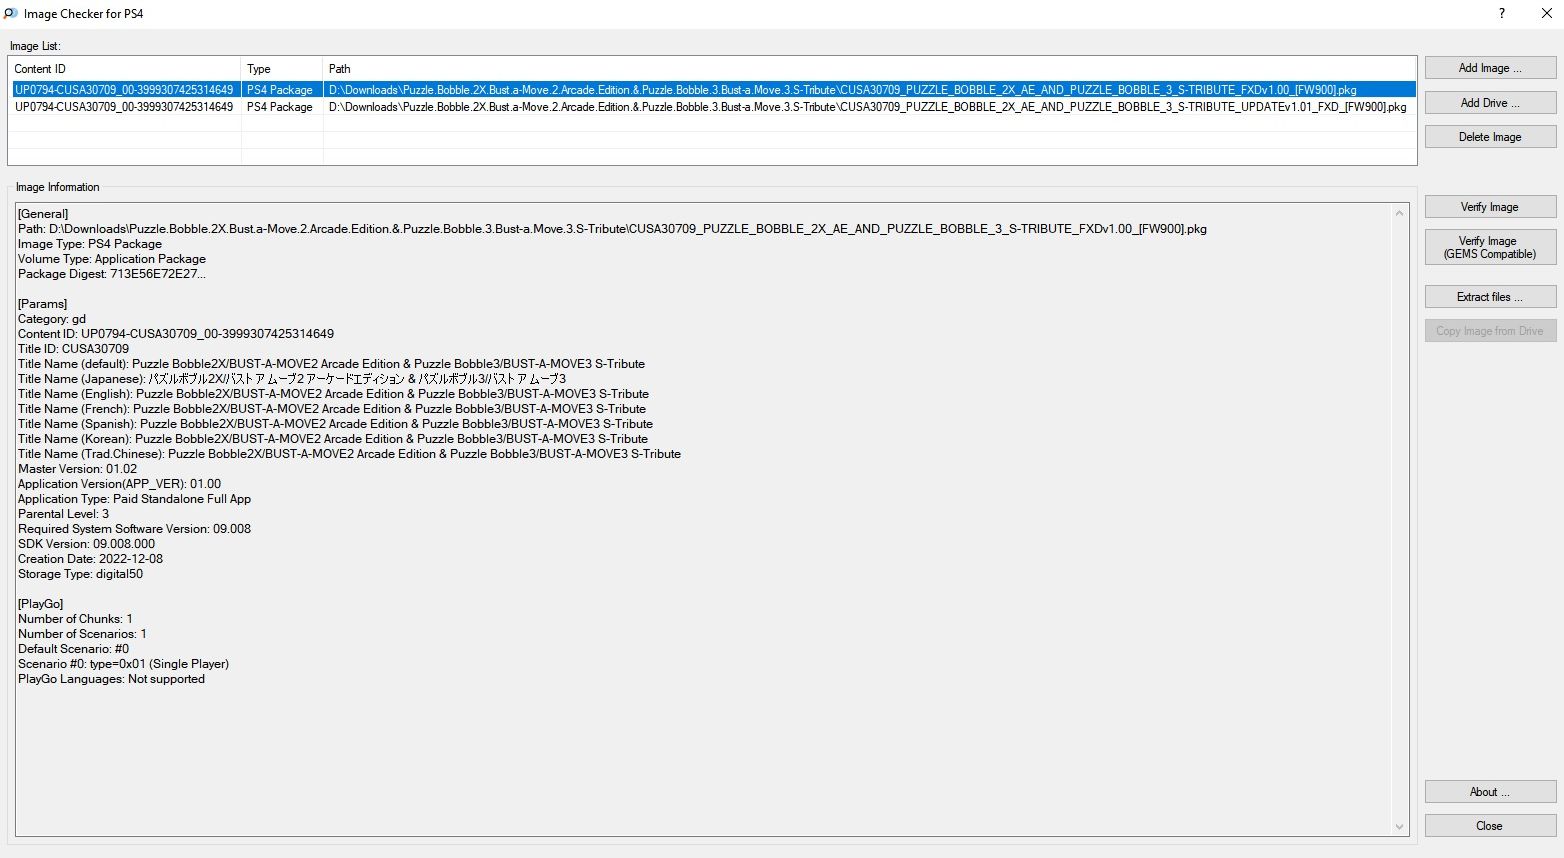Open the About dialog
Image resolution: width=1564 pixels, height=858 pixels.
1490,792
